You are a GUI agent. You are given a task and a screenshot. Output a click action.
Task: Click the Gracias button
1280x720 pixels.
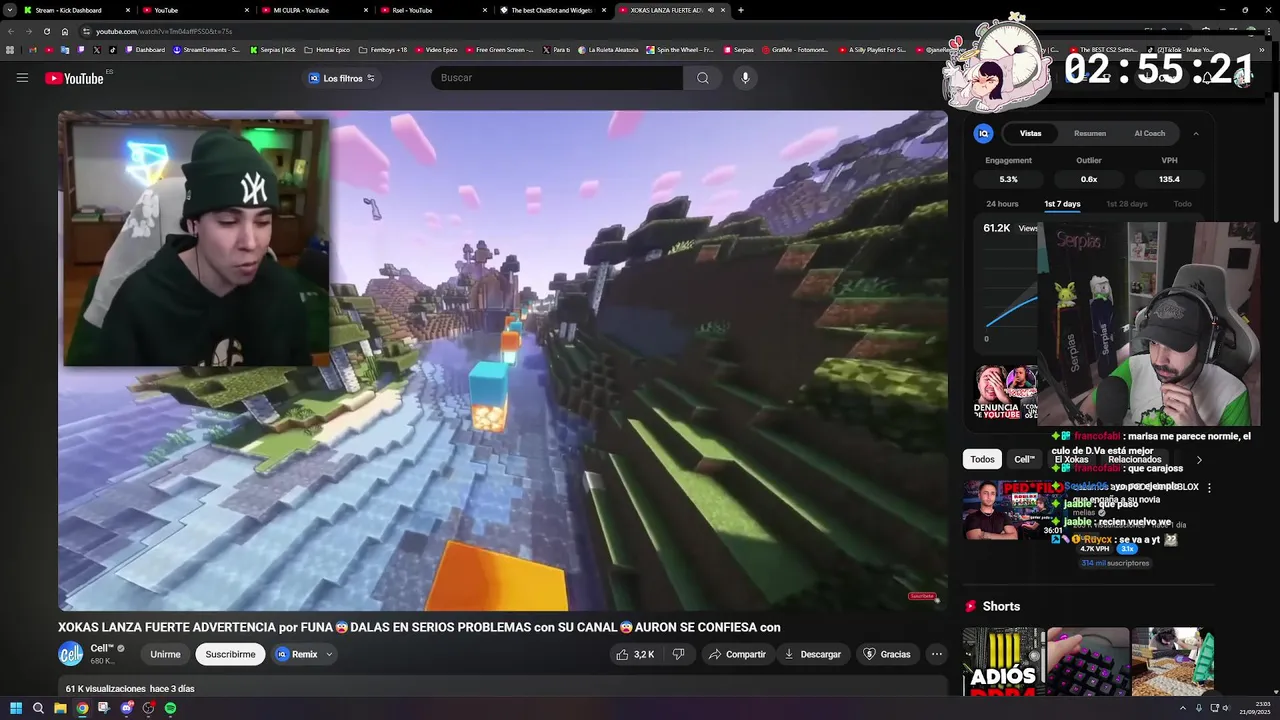tap(886, 654)
